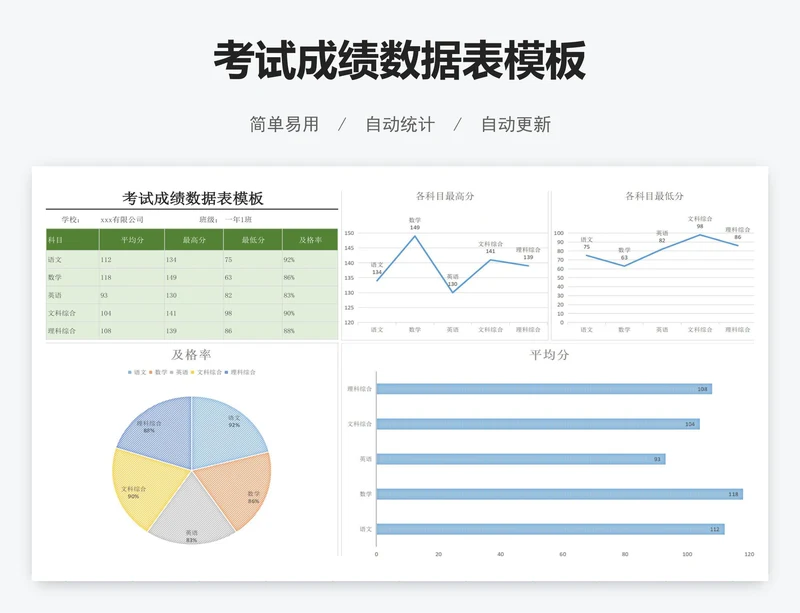Click the 语文 bar labeled 112

[x=551, y=529]
